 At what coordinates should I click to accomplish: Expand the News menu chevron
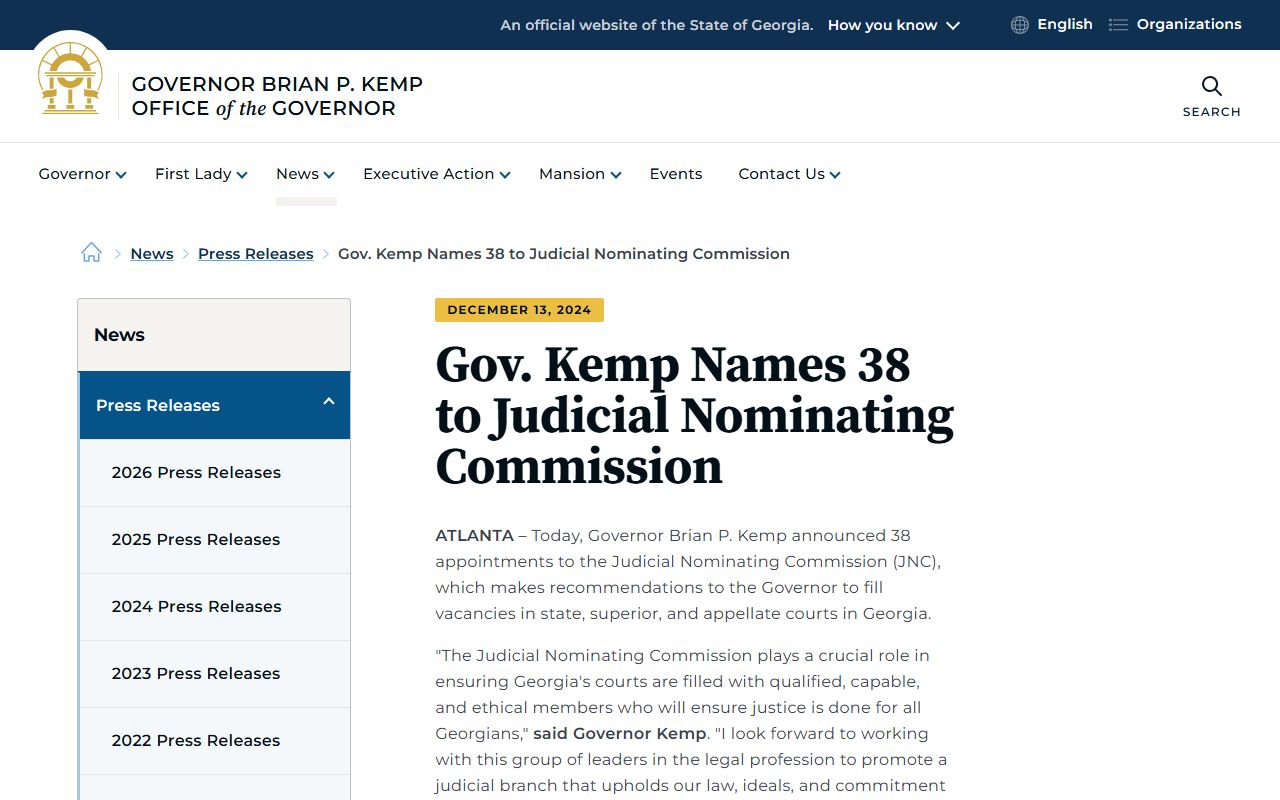(329, 175)
